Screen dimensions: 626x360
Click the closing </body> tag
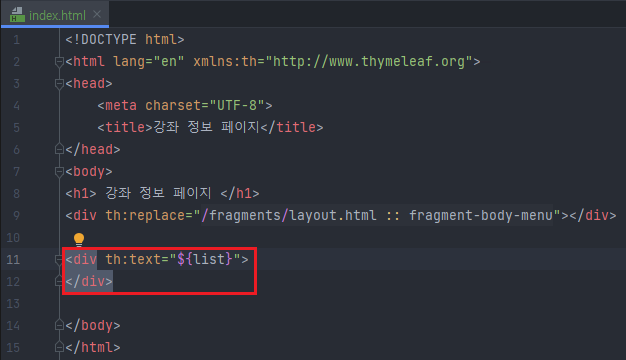[93, 325]
